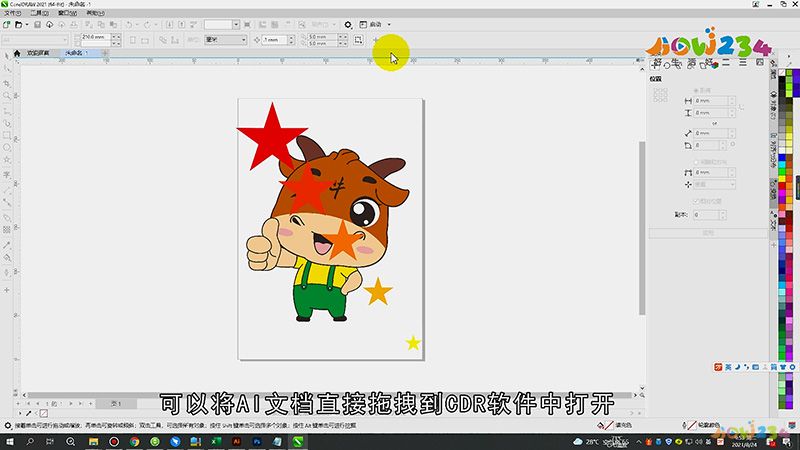The image size is (800, 450).
Task: Click the 副本 copies field
Action: tap(707, 215)
